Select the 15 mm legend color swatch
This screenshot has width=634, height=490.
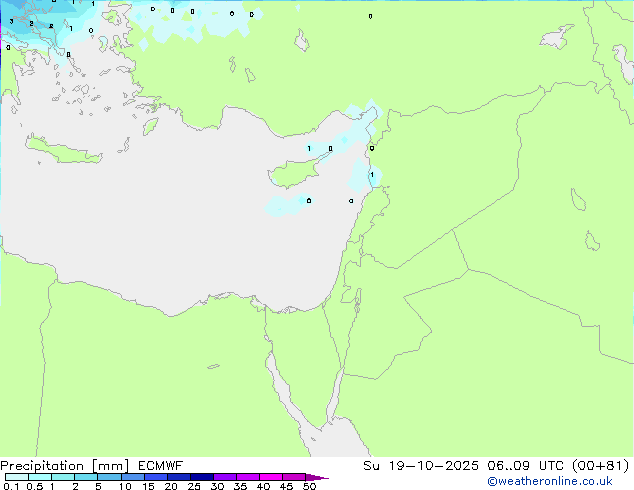click(155, 477)
